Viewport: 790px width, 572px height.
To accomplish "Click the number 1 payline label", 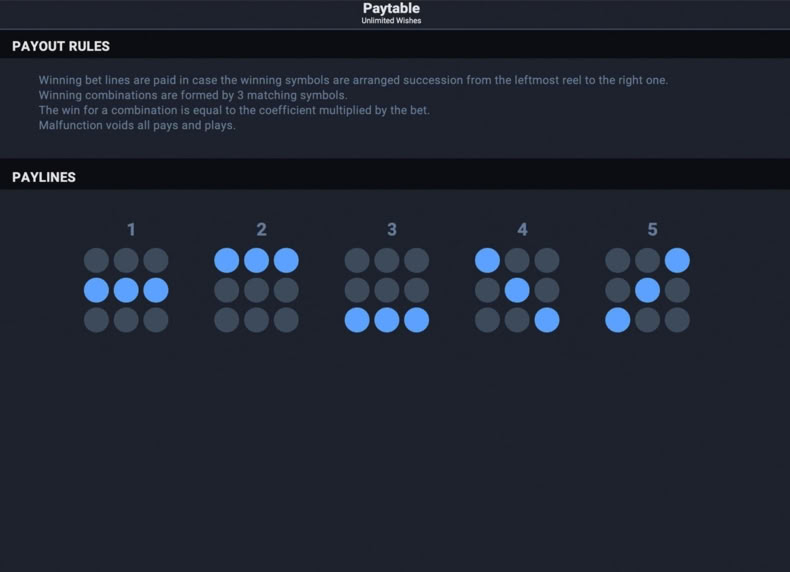I will pyautogui.click(x=131, y=230).
